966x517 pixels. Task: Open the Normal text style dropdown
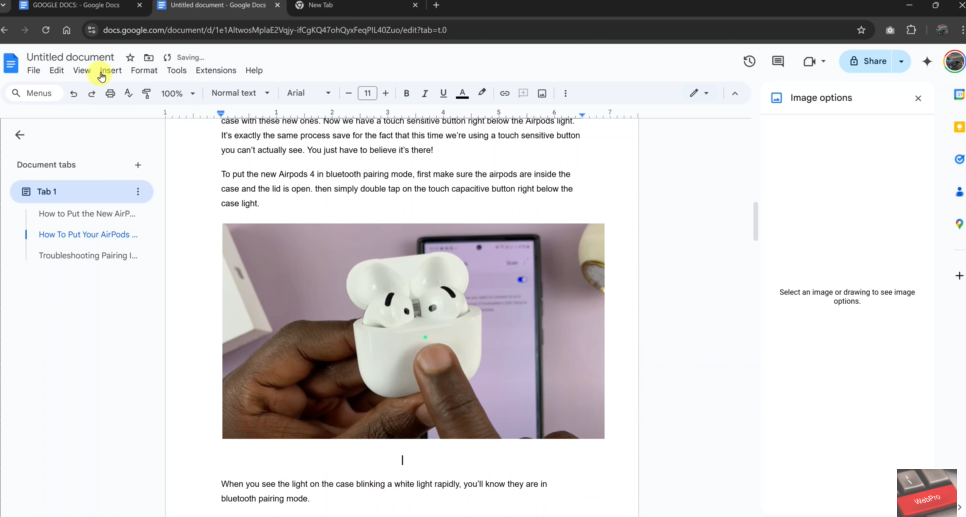(x=240, y=93)
